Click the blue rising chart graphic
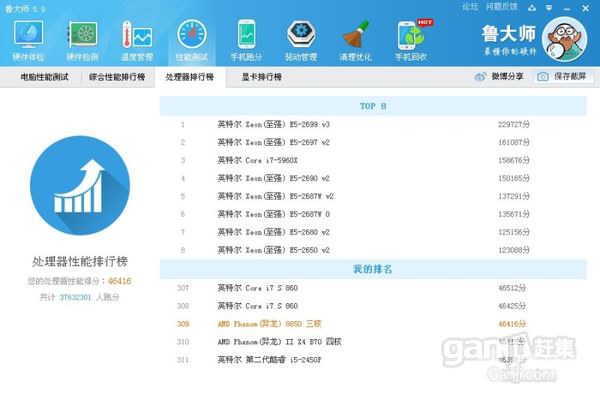The height and width of the screenshot is (399, 600). [80, 186]
